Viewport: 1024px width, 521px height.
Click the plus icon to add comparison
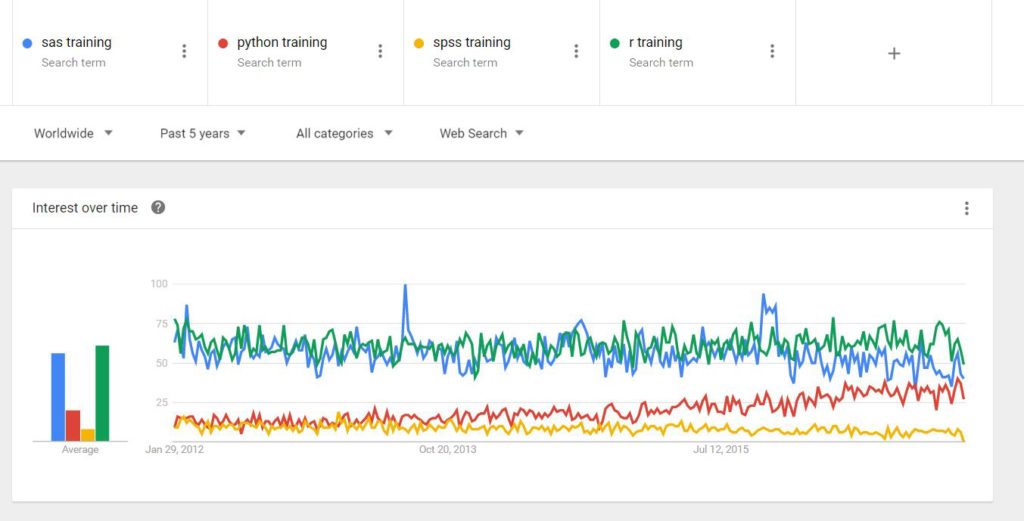[x=894, y=53]
